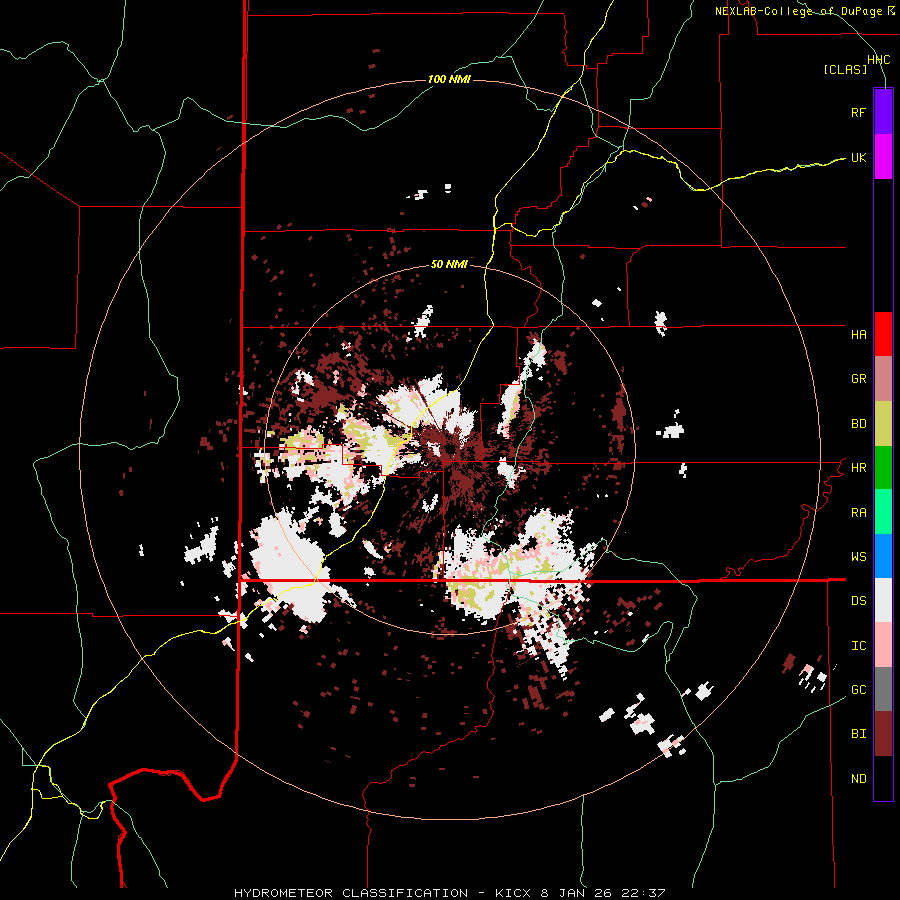Click the BD legend label
This screenshot has height=900, width=900.
coord(858,424)
